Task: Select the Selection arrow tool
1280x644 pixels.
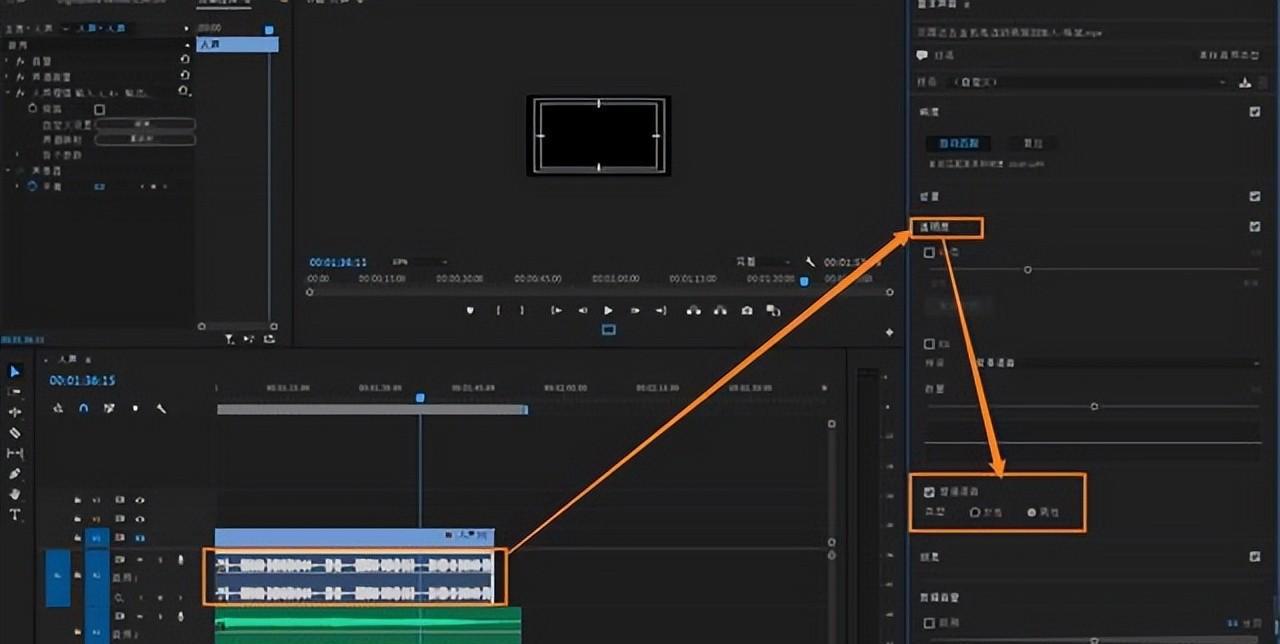Action: pyautogui.click(x=15, y=372)
